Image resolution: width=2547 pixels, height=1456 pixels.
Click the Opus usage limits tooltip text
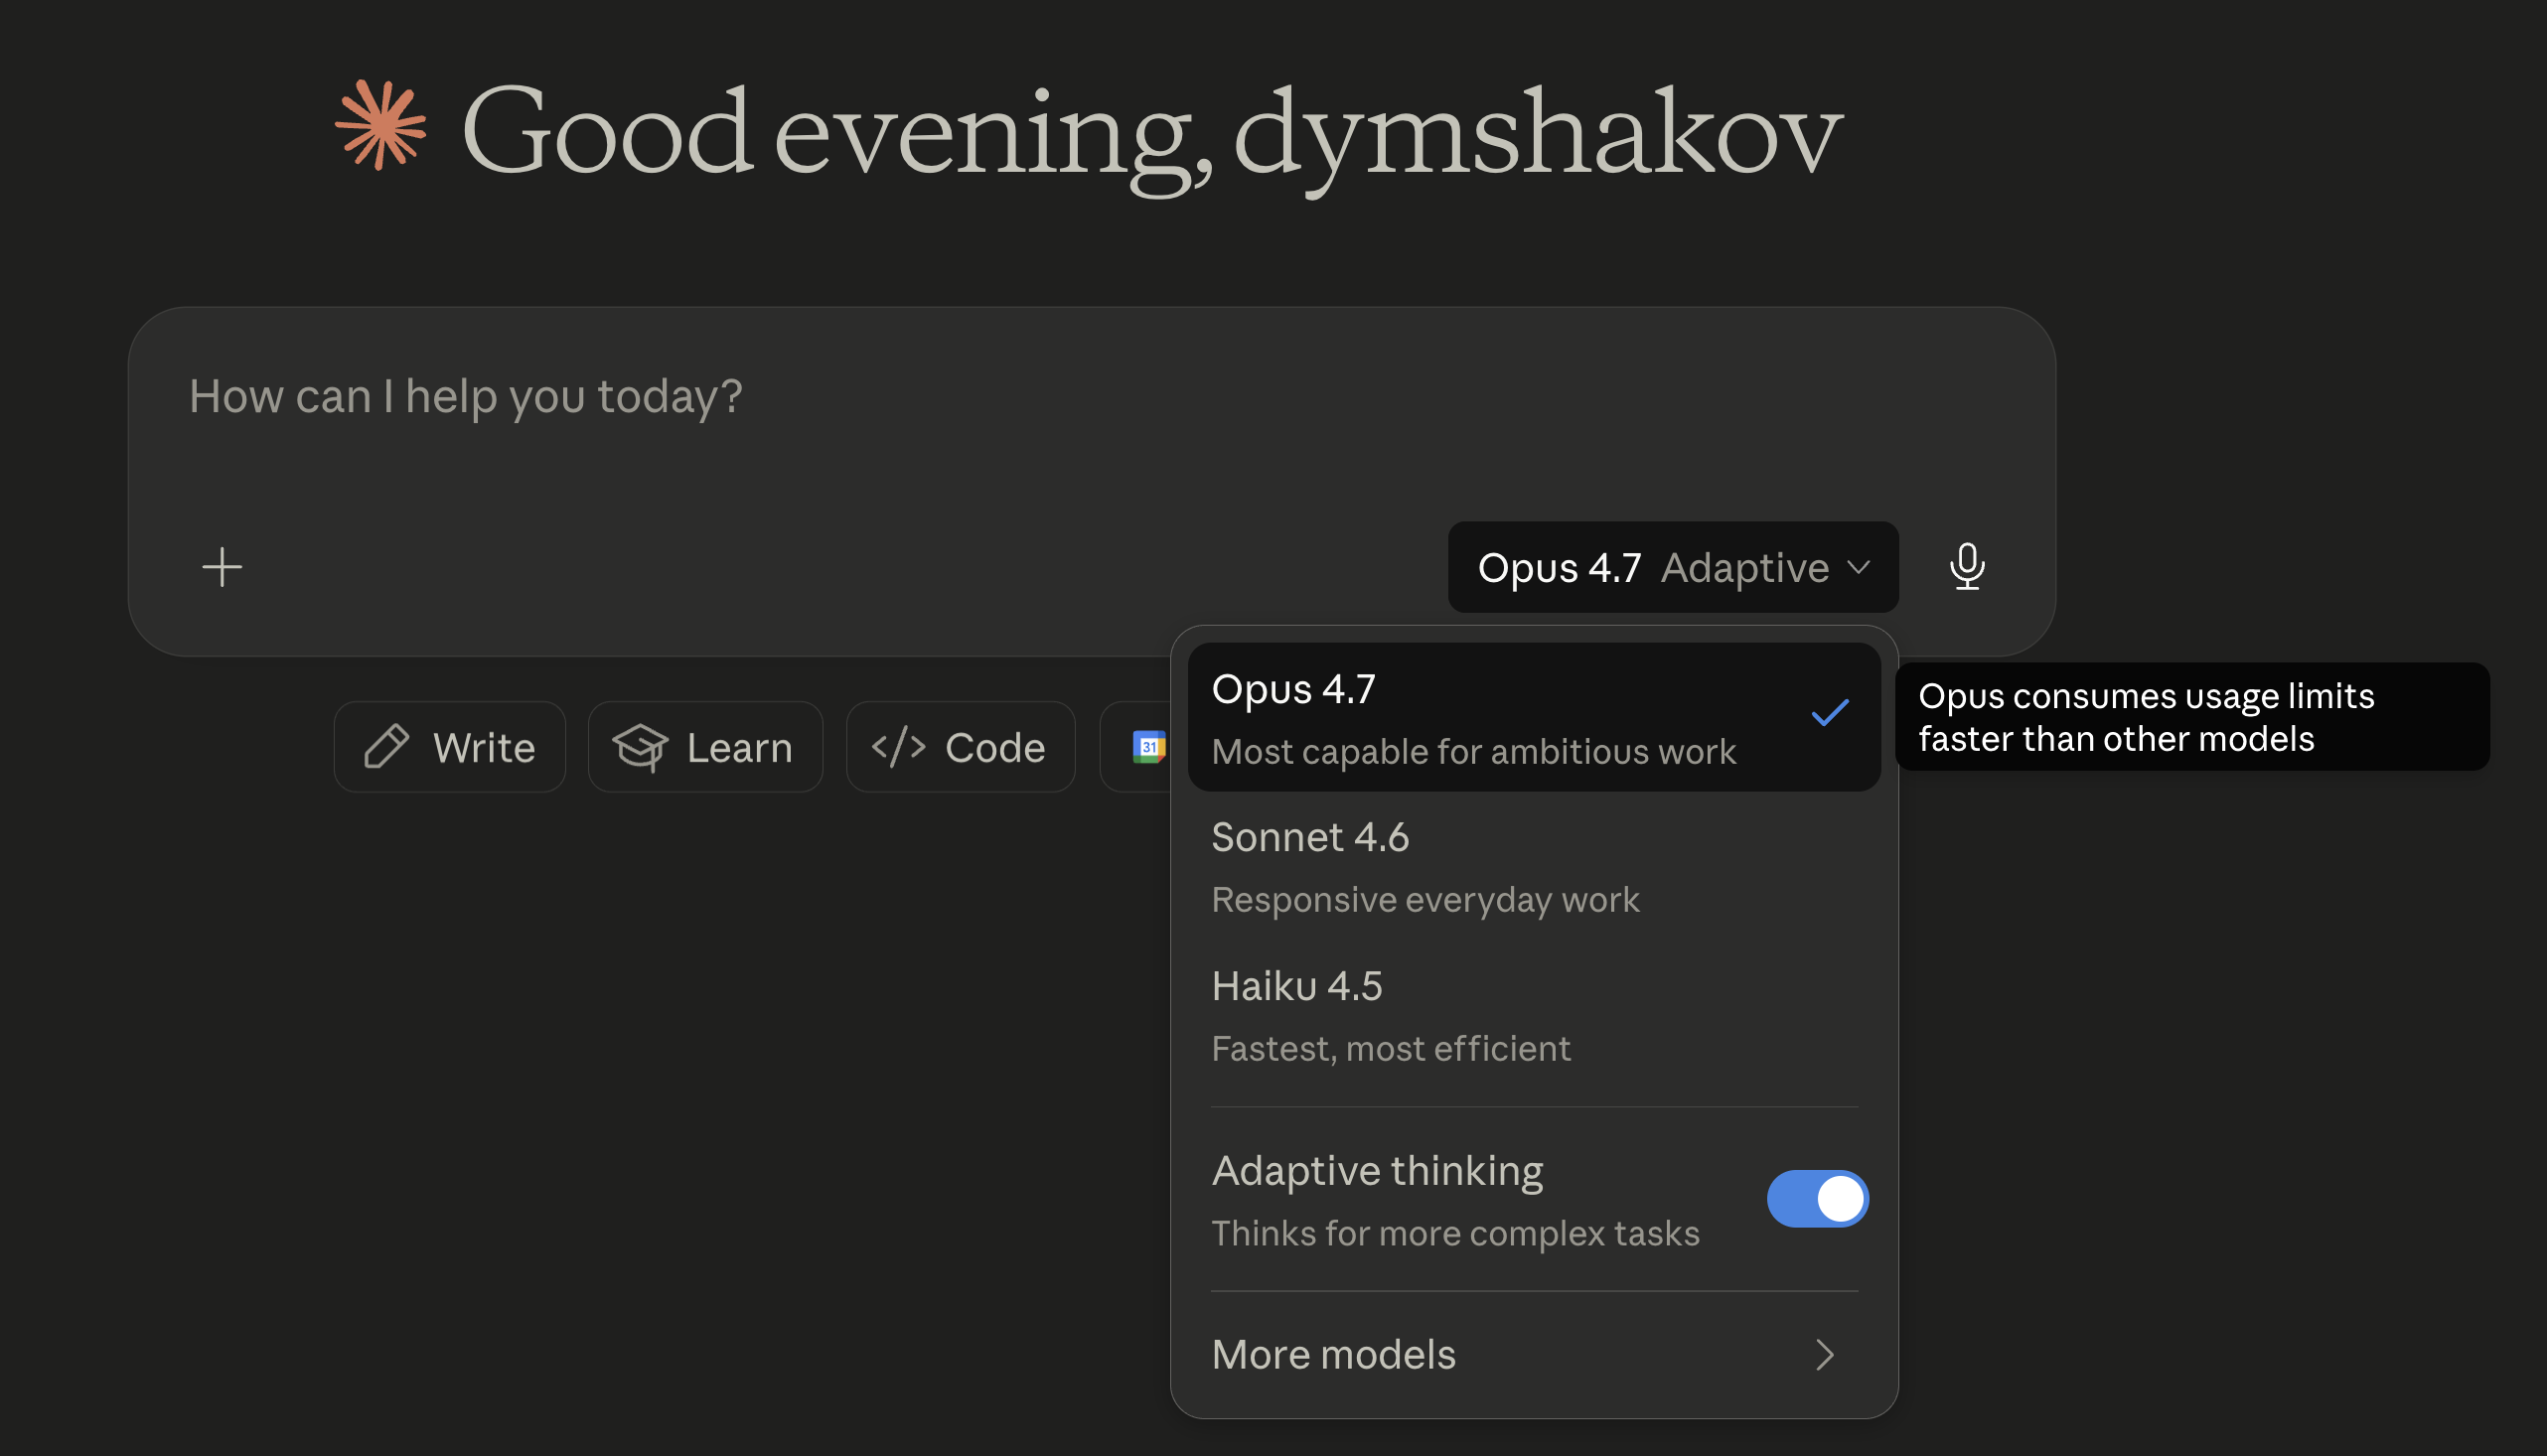pos(2146,717)
